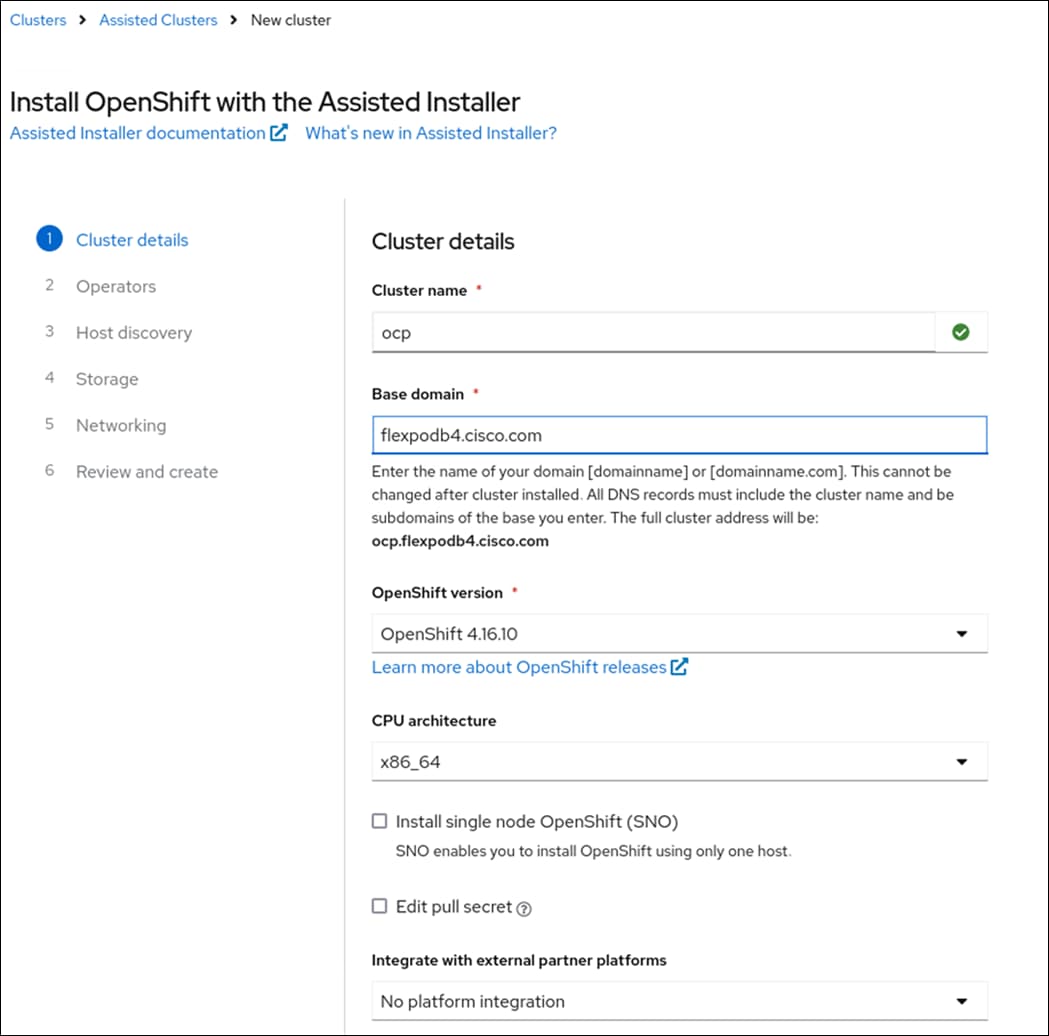The width and height of the screenshot is (1049, 1036).
Task: Click the step 1 circle number icon
Action: click(48, 240)
